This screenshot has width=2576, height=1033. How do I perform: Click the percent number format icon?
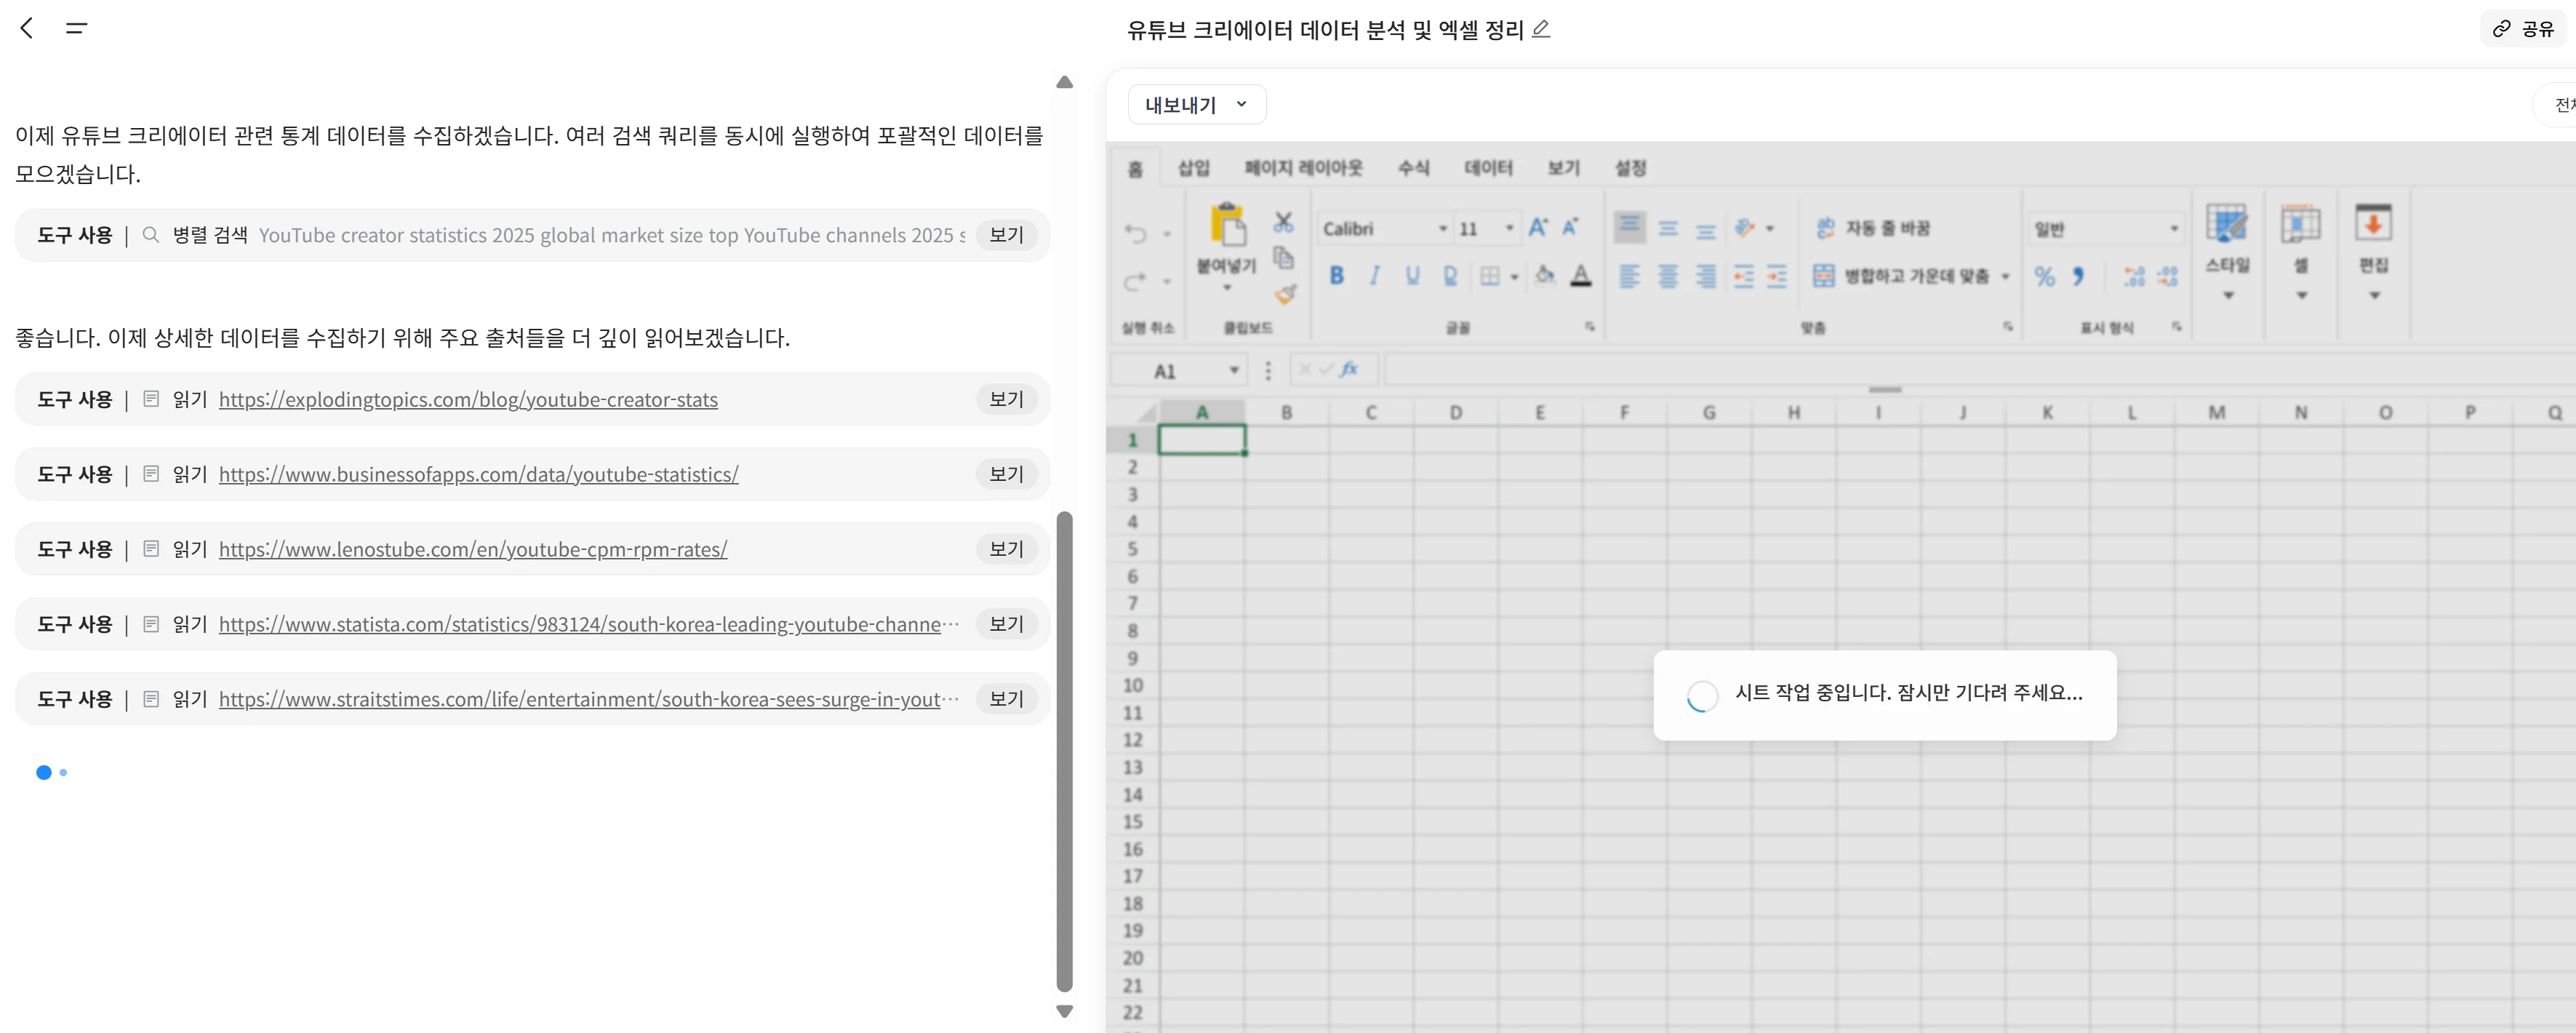[2045, 277]
